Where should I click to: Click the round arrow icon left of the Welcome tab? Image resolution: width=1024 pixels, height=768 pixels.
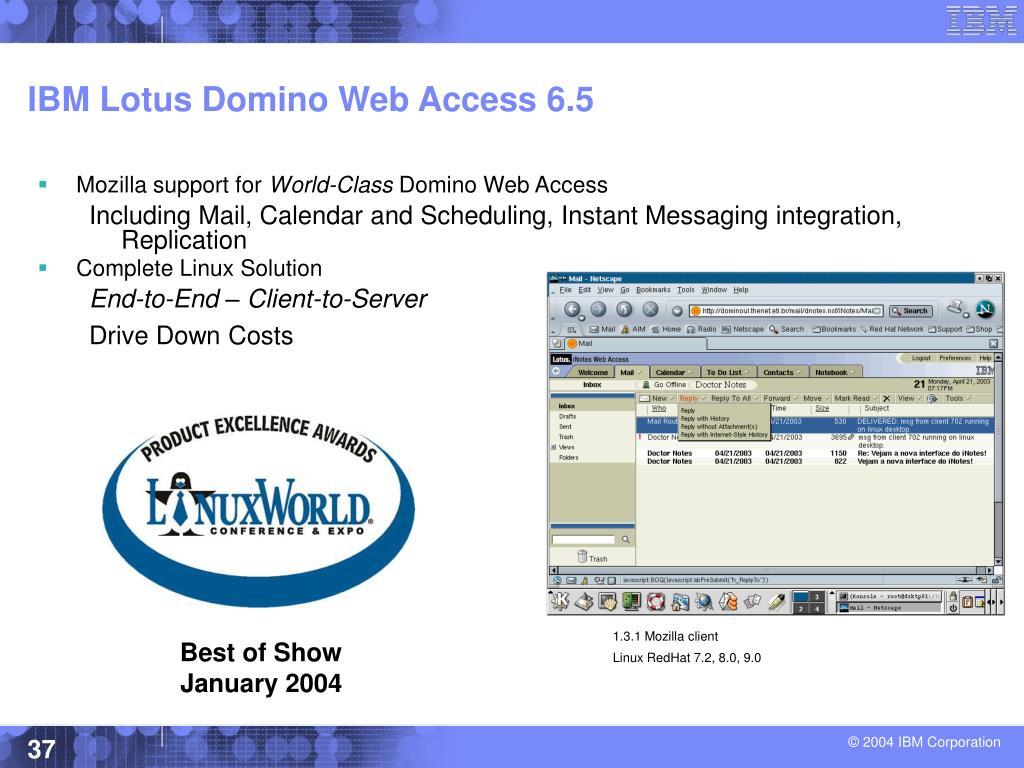556,372
